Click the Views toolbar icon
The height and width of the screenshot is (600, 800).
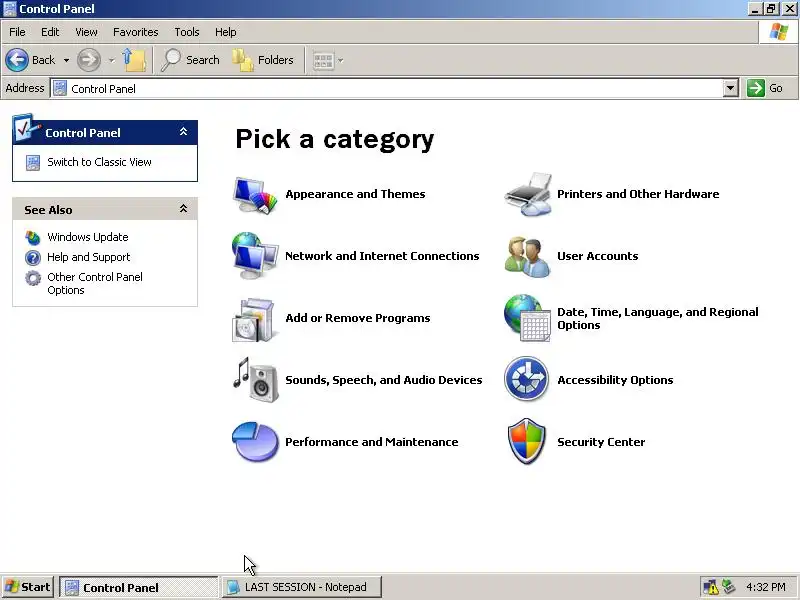pyautogui.click(x=323, y=61)
